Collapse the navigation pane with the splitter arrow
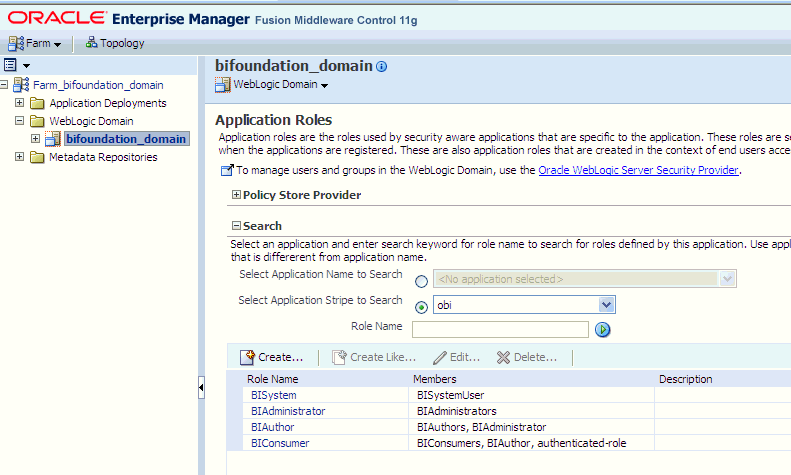This screenshot has width=791, height=475. pos(201,387)
